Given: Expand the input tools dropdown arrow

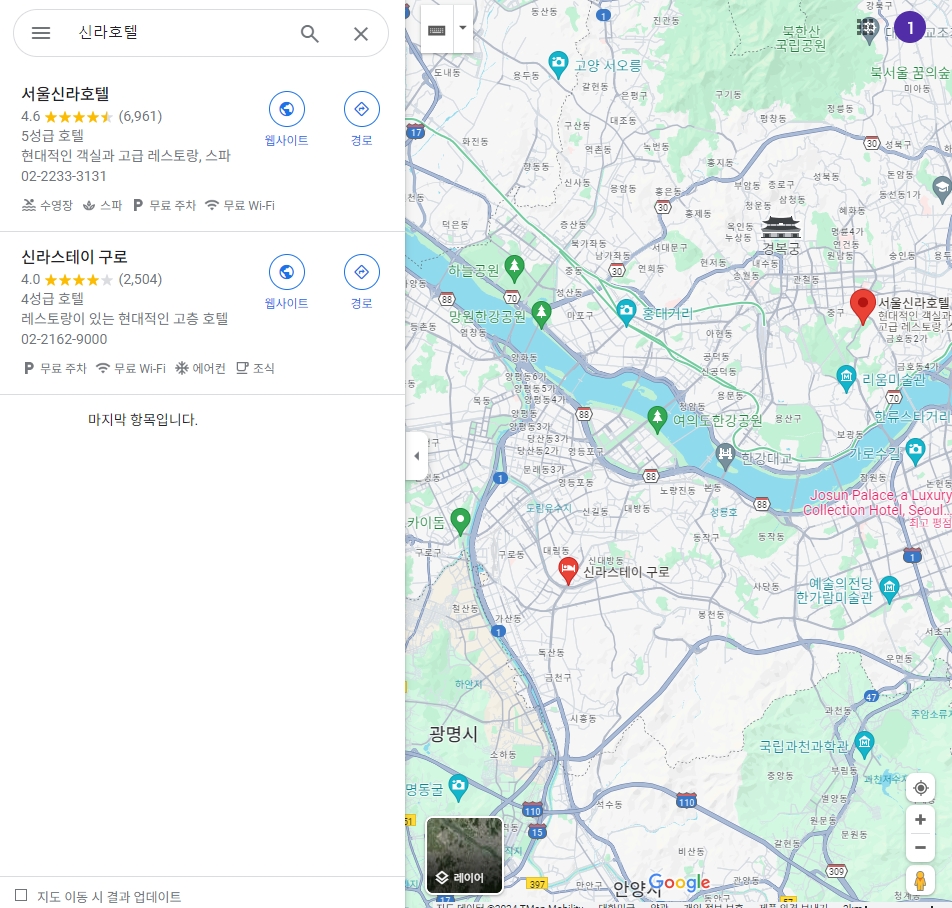Looking at the screenshot, I should tap(463, 28).
